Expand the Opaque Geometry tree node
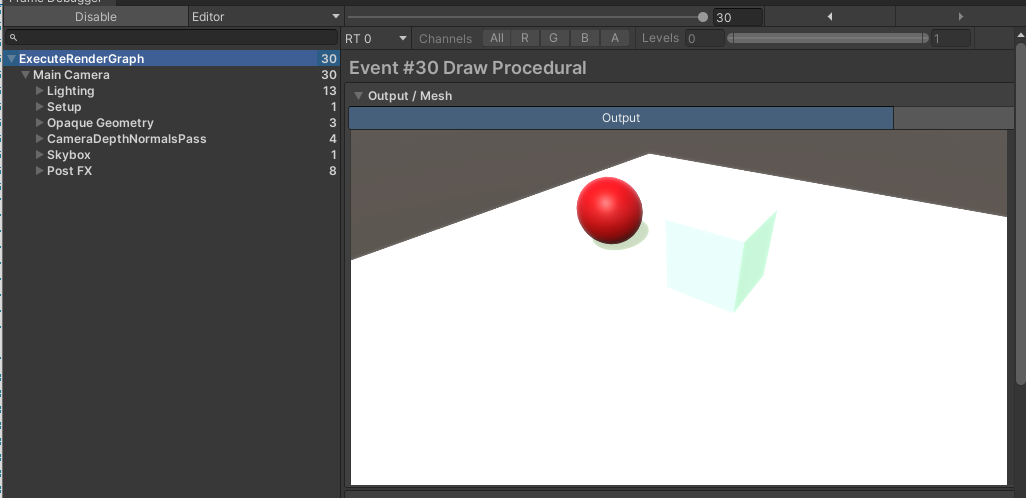1026x498 pixels. (x=40, y=122)
